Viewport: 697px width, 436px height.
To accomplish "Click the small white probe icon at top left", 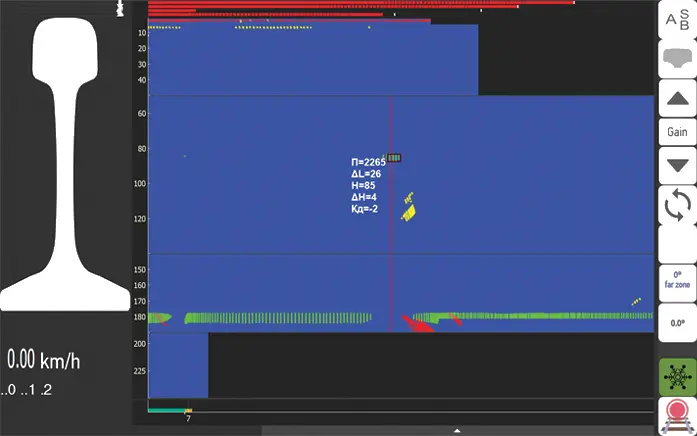I will click(x=120, y=8).
